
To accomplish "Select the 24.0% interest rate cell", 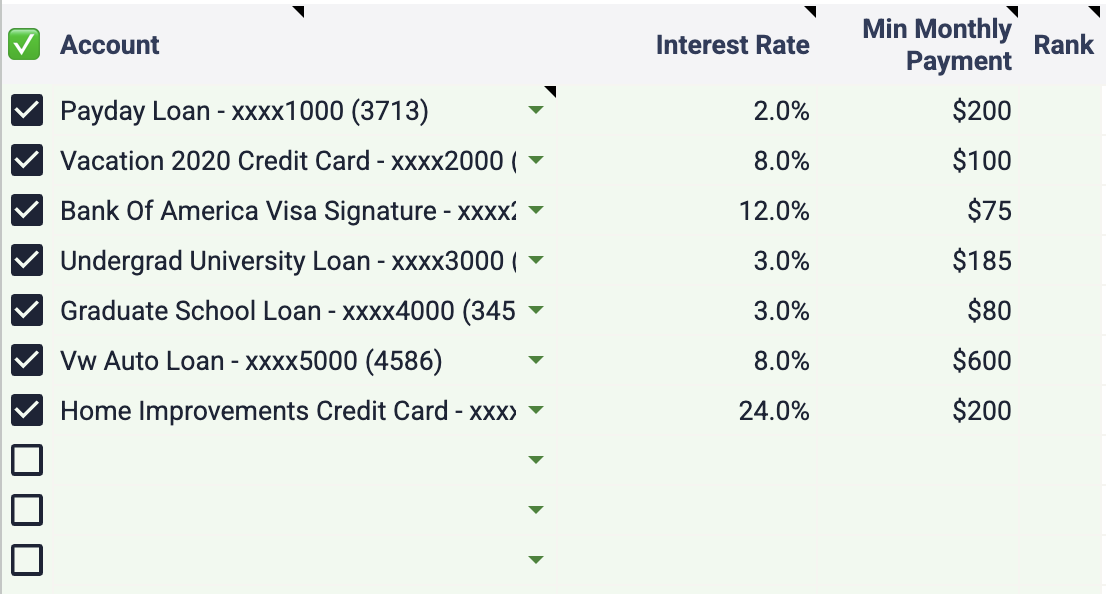I will 774,411.
